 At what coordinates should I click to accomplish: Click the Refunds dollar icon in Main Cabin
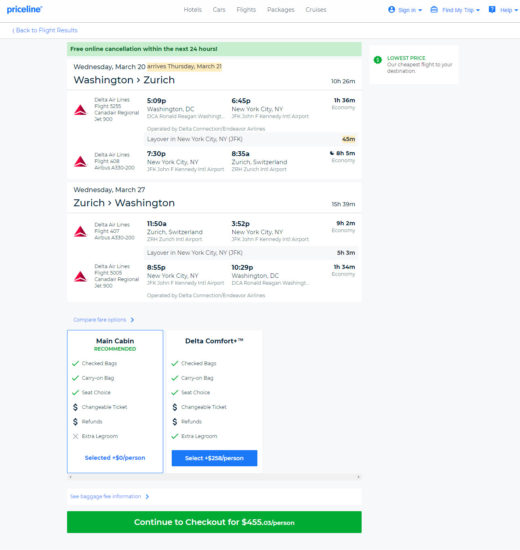coord(75,422)
